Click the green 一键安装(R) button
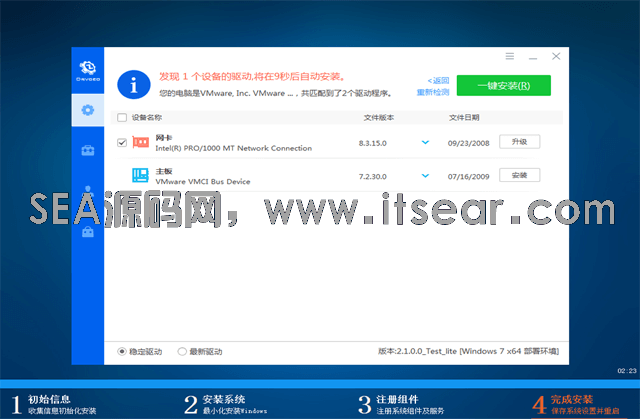 coord(504,86)
